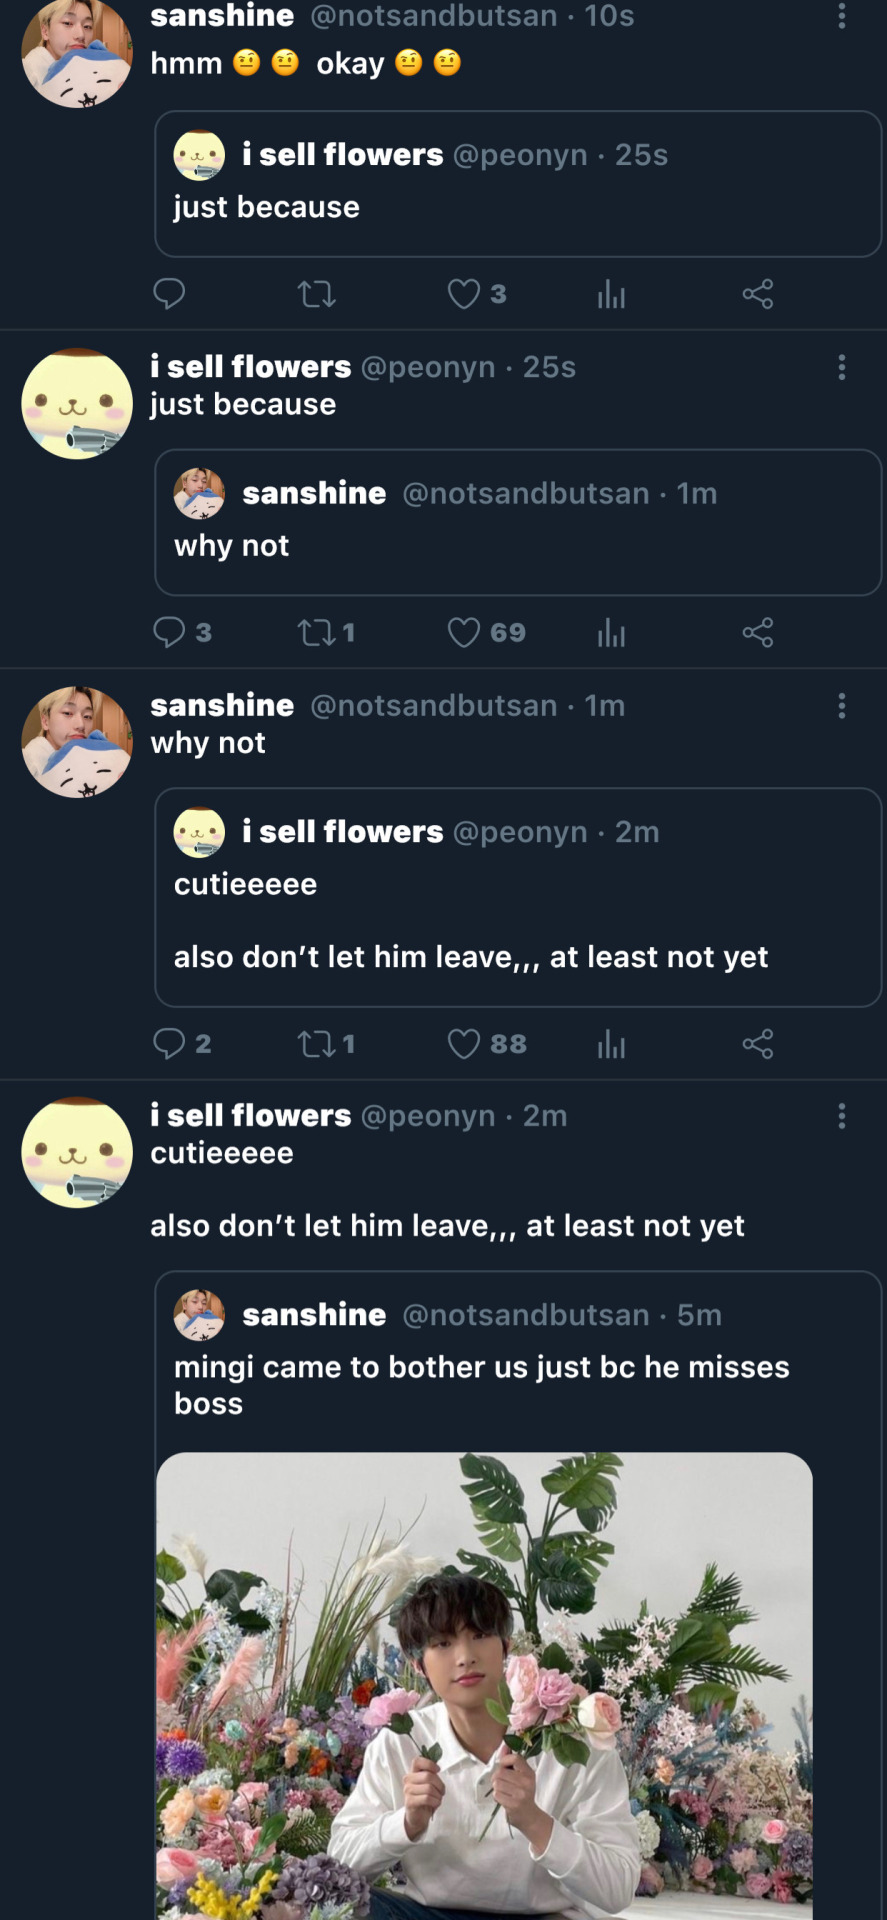Open sanshine's profile from main 'why not' tweet

click(77, 742)
